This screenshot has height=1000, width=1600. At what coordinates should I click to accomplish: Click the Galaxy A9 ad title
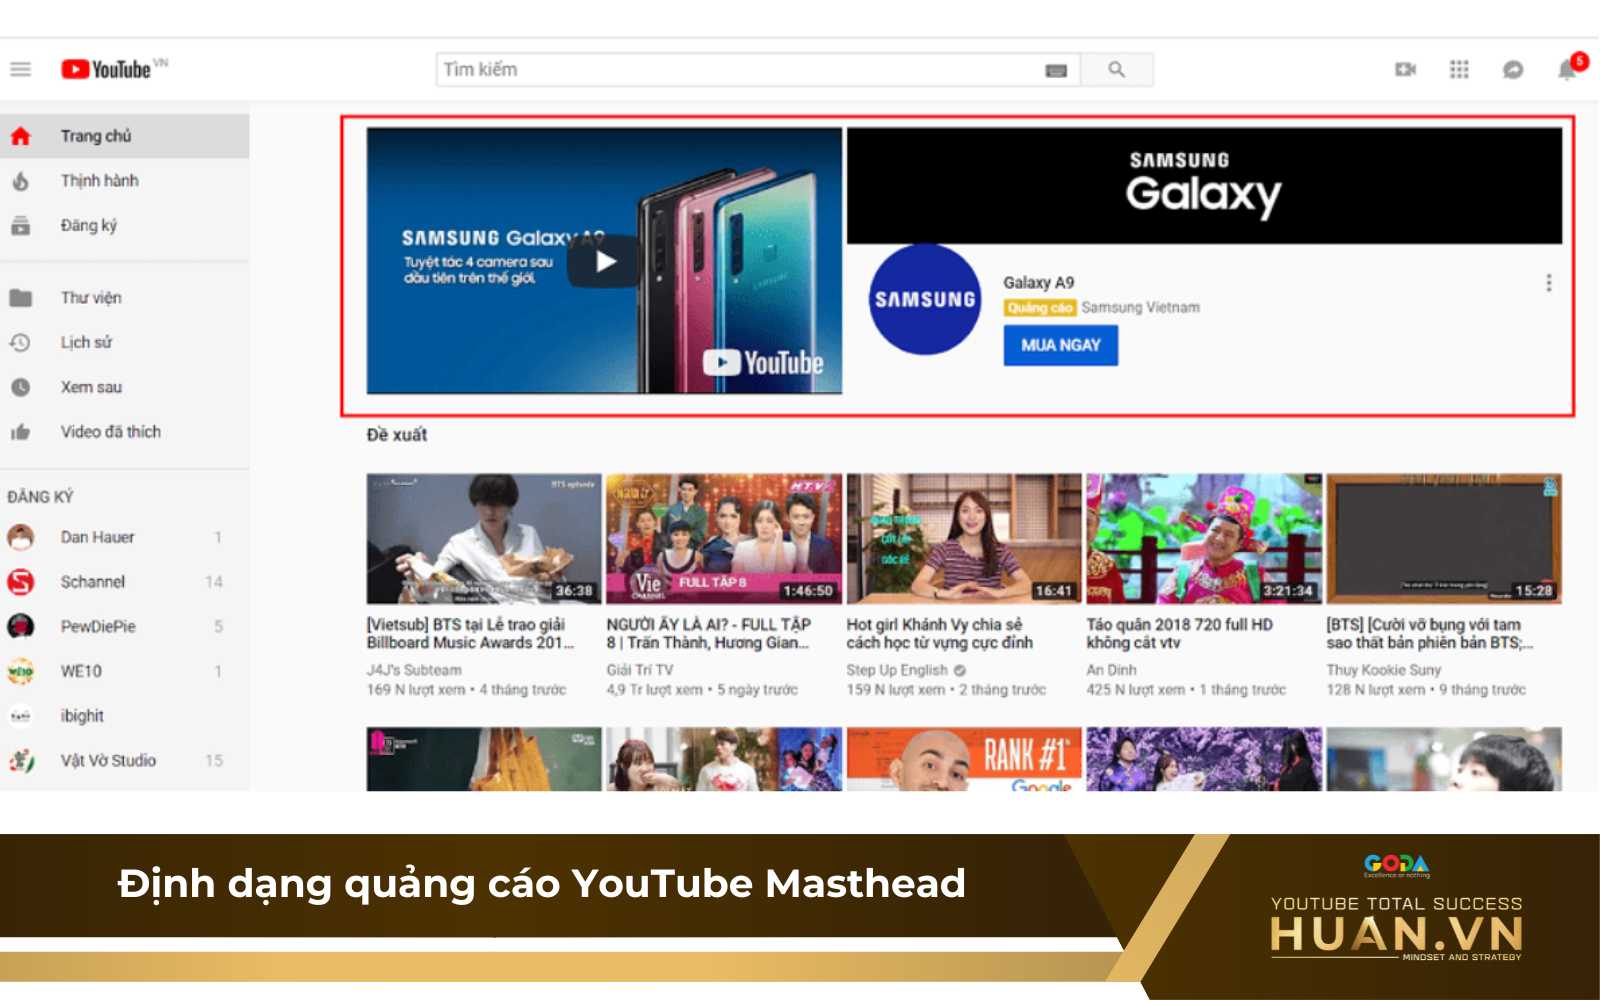[1039, 283]
